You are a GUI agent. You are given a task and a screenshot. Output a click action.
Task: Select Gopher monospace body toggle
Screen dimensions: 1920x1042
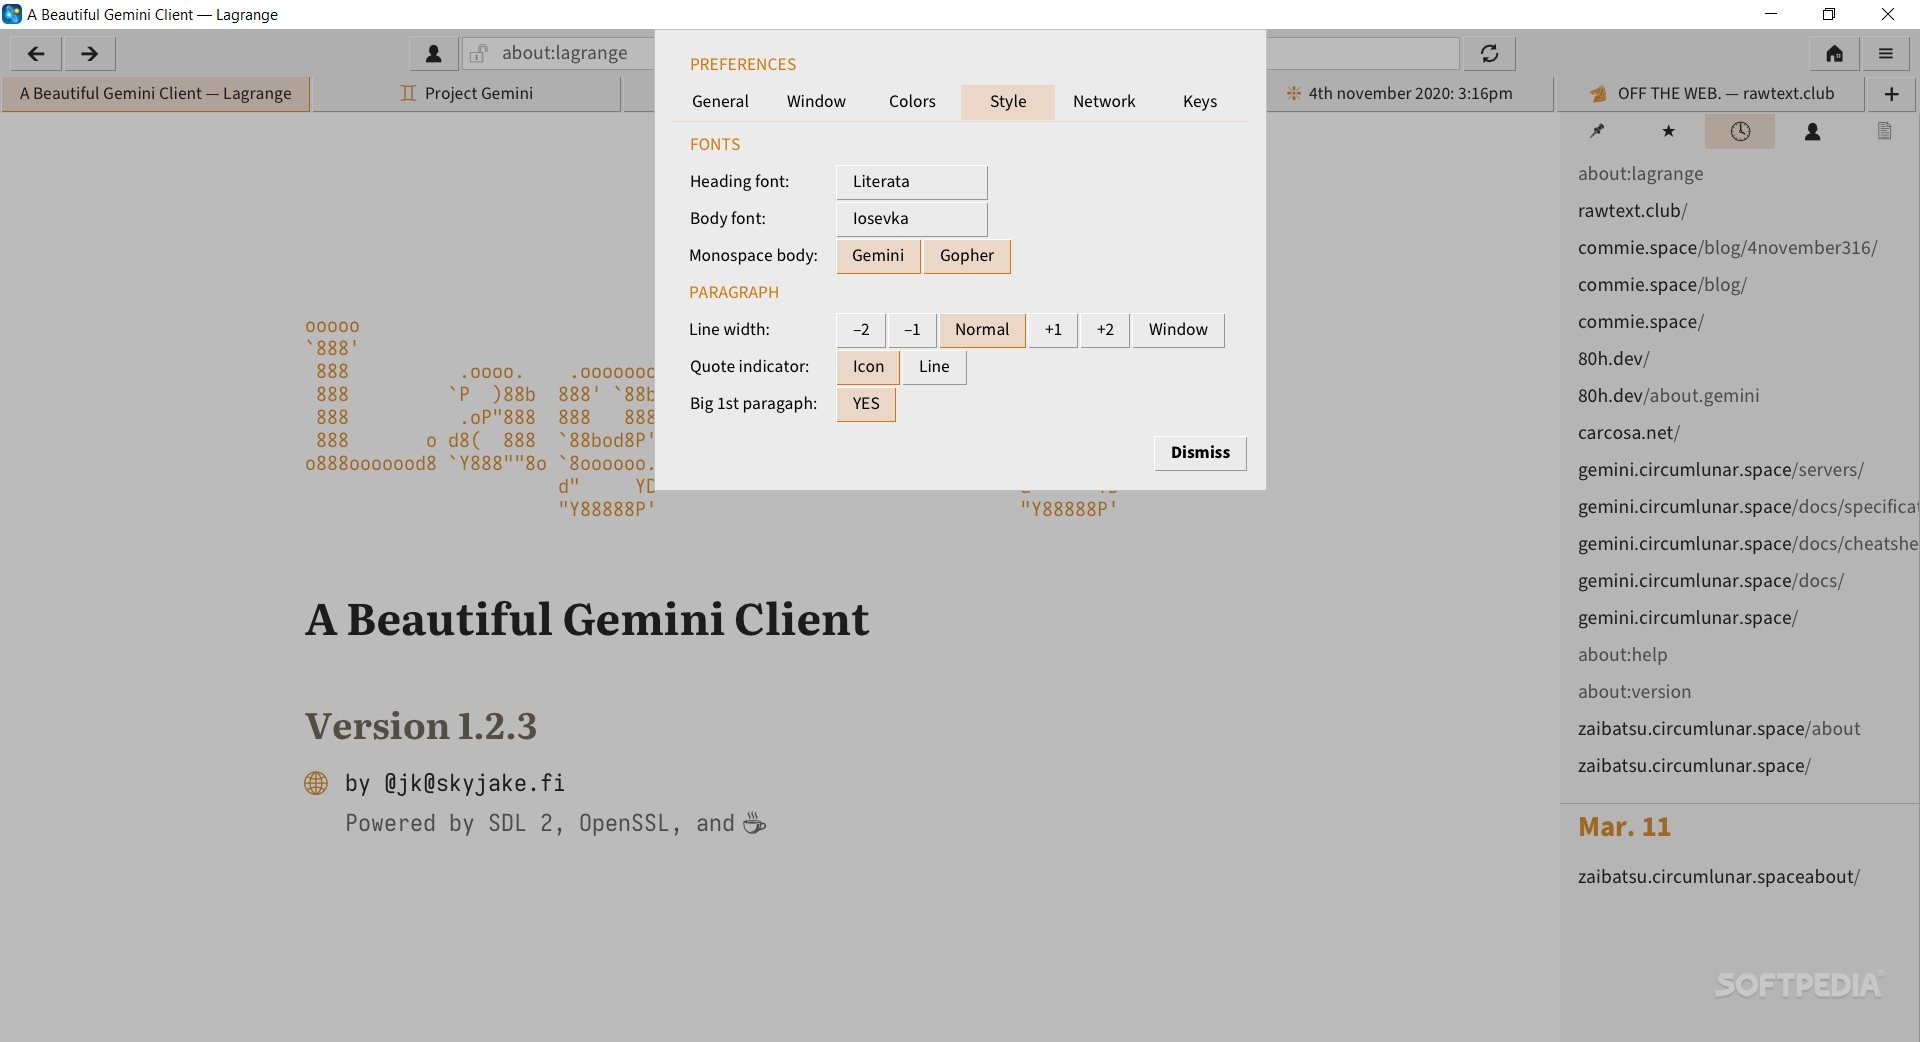tap(967, 256)
